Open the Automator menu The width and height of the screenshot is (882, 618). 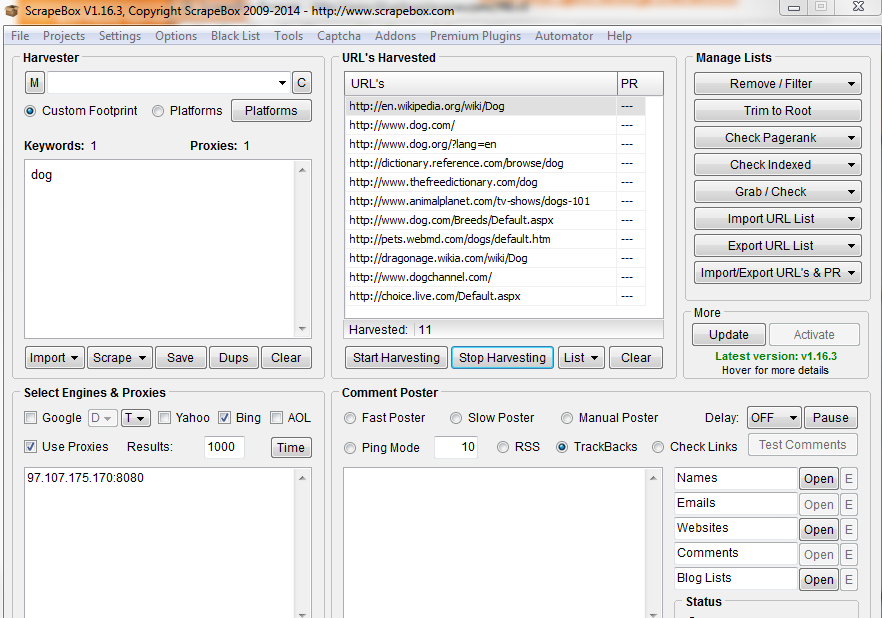pyautogui.click(x=564, y=36)
